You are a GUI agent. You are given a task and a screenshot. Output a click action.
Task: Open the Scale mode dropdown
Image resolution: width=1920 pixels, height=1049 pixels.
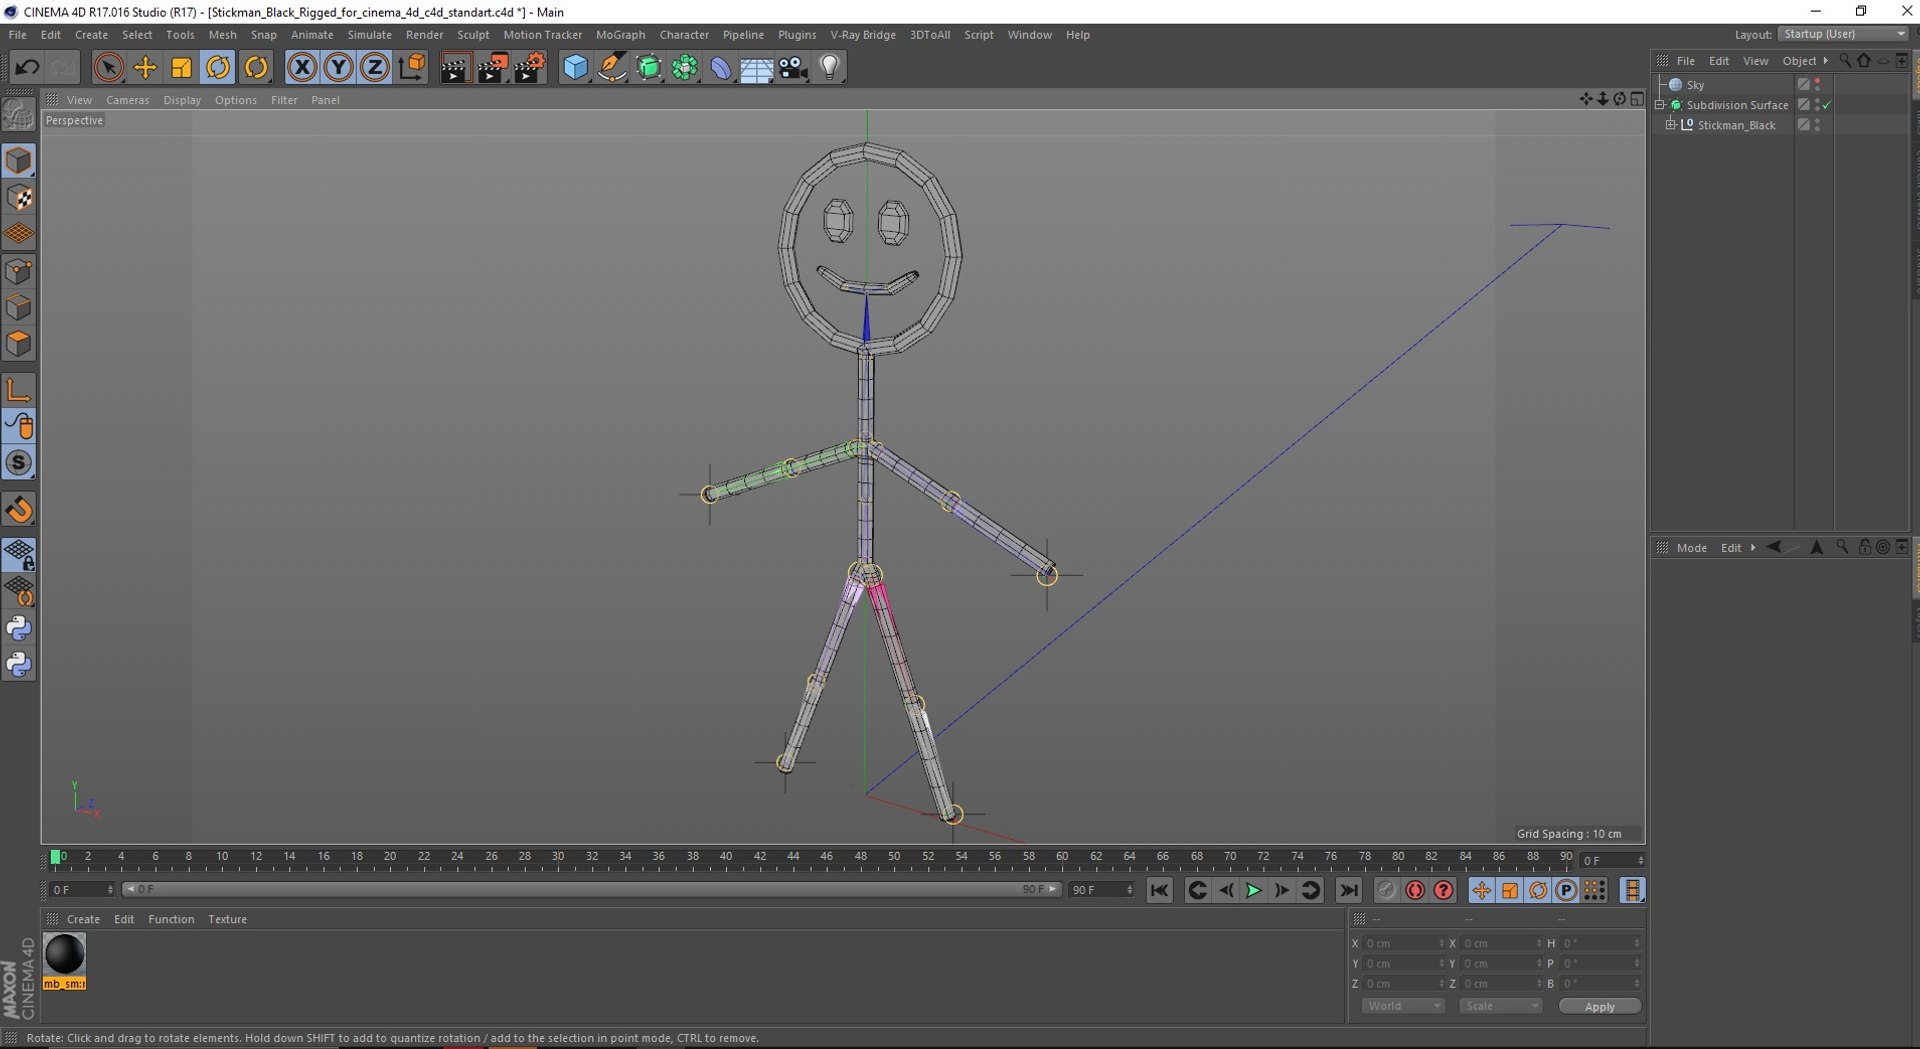pos(1500,1006)
